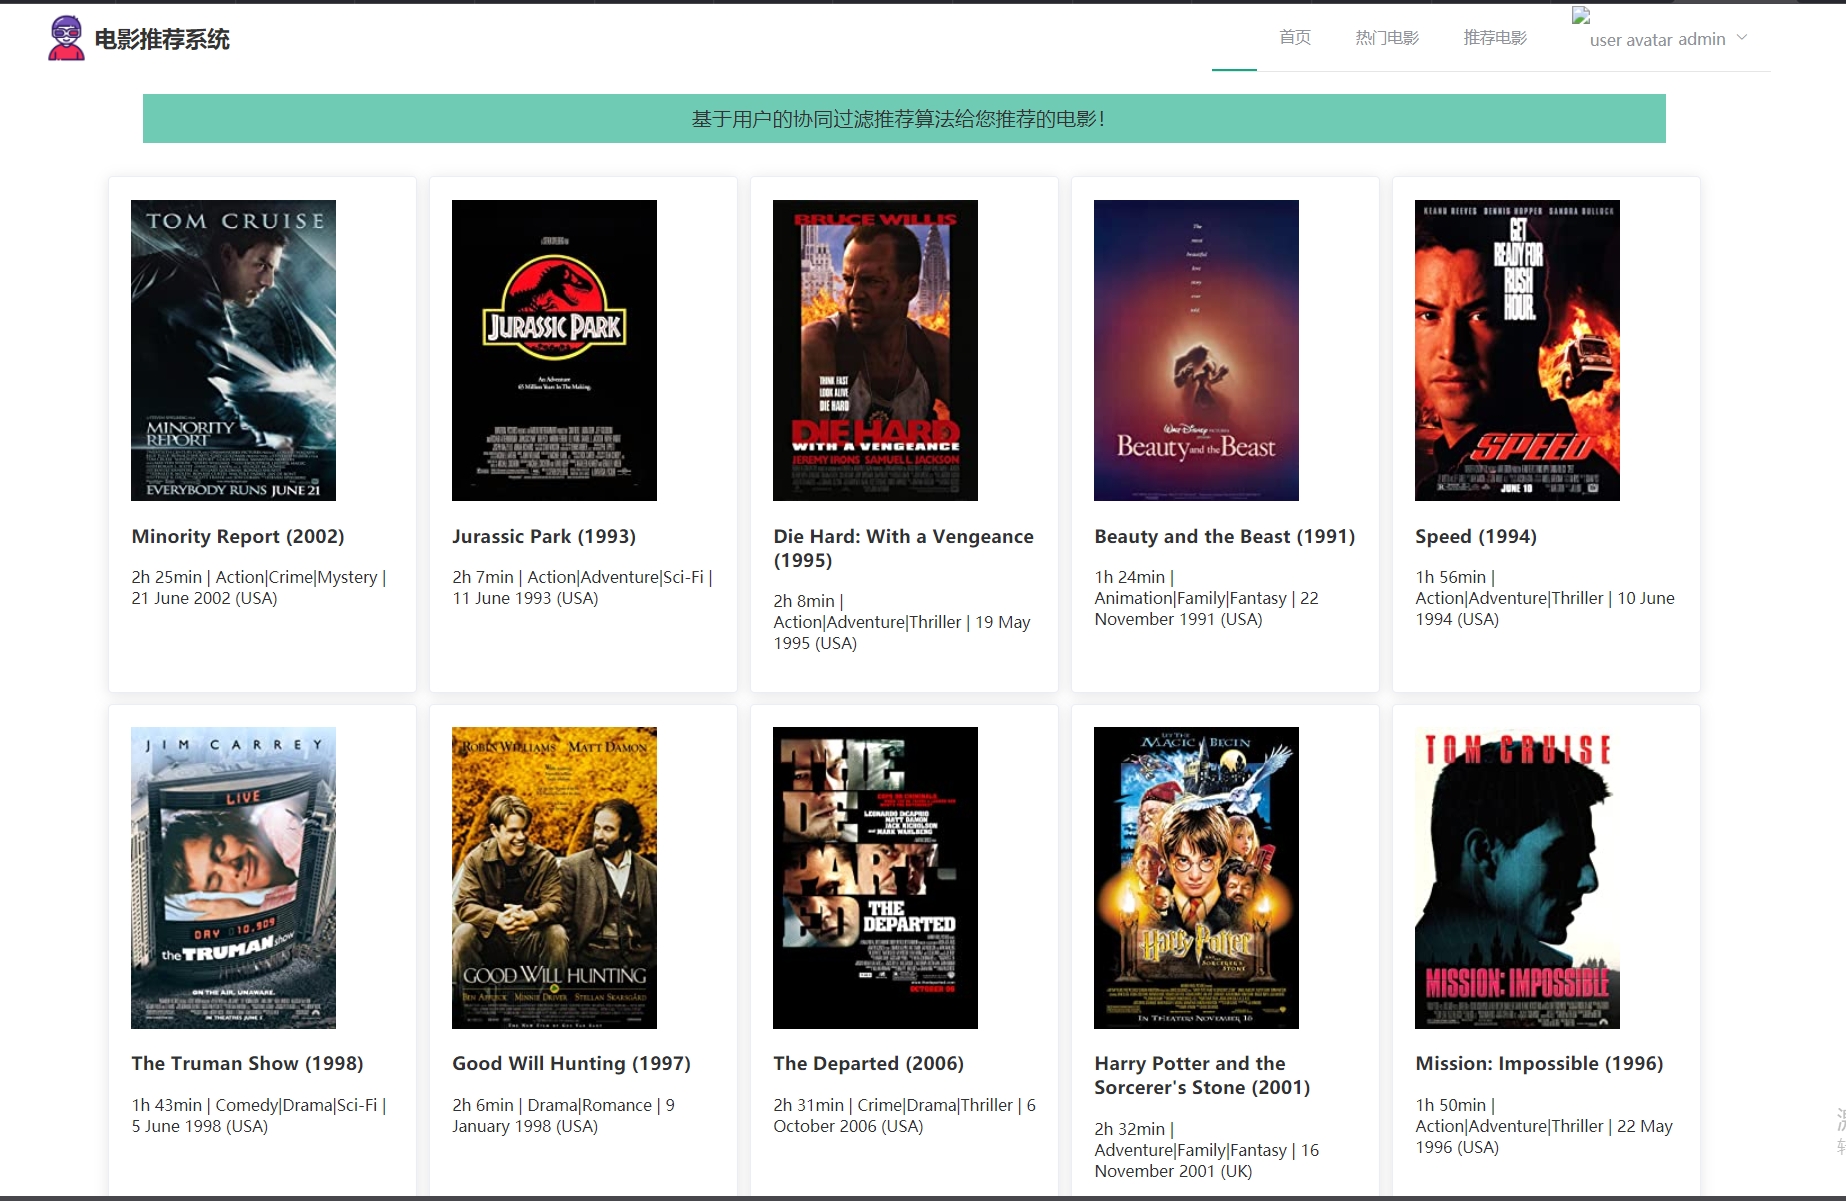This screenshot has height=1201, width=1846.
Task: Select the text Crime|Drama|Thriller 6 October 2006
Action: (904, 1116)
